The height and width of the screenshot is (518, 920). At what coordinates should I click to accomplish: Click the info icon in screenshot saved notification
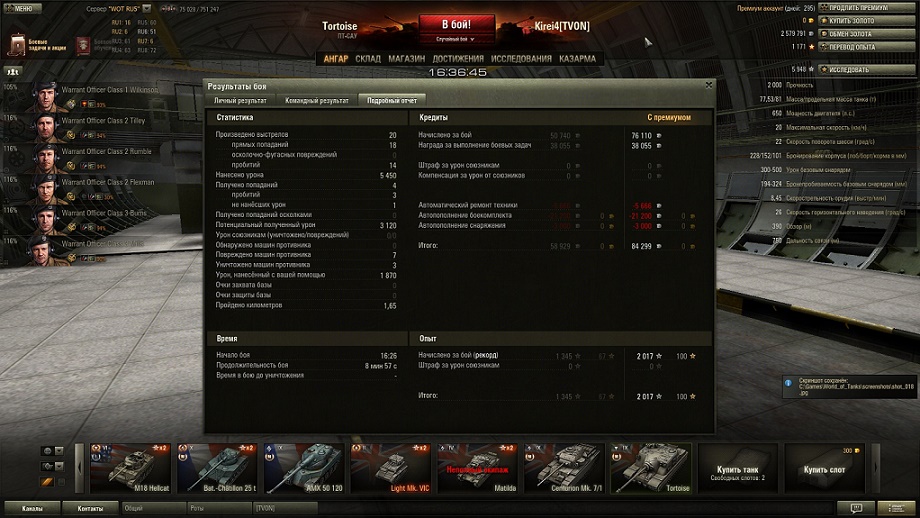[x=789, y=383]
